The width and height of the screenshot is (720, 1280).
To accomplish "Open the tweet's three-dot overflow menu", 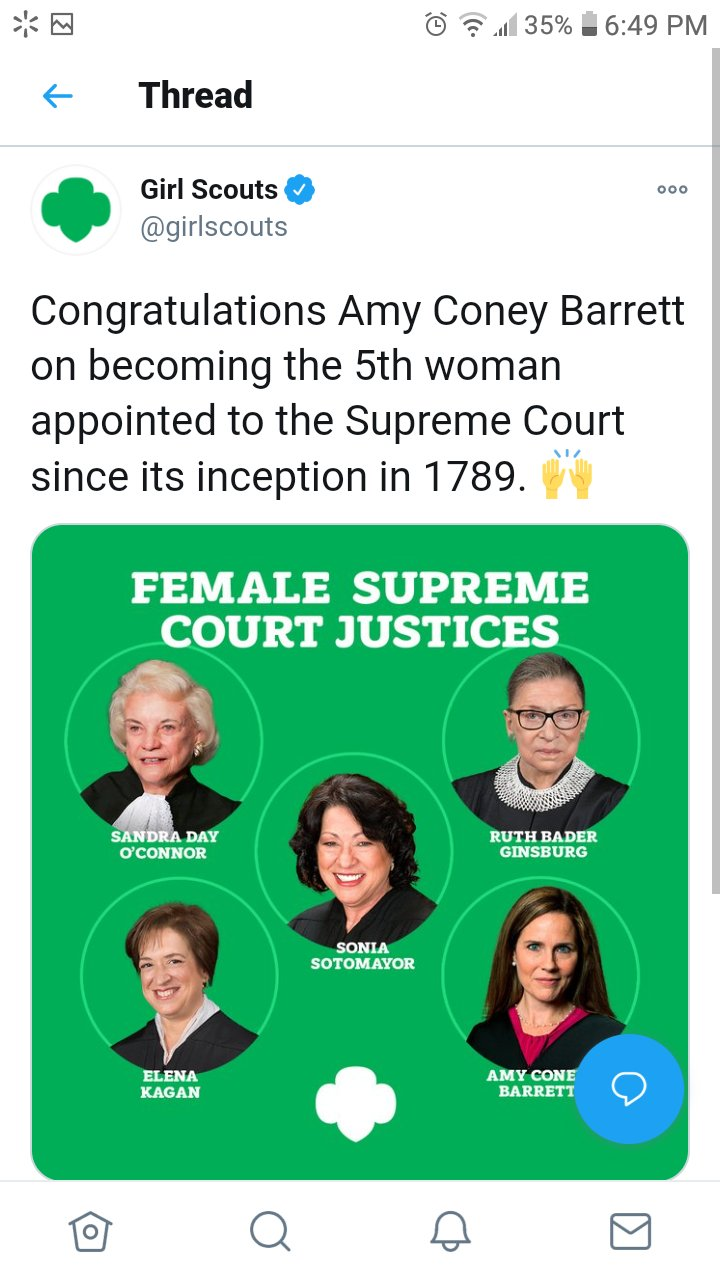I will [x=672, y=189].
